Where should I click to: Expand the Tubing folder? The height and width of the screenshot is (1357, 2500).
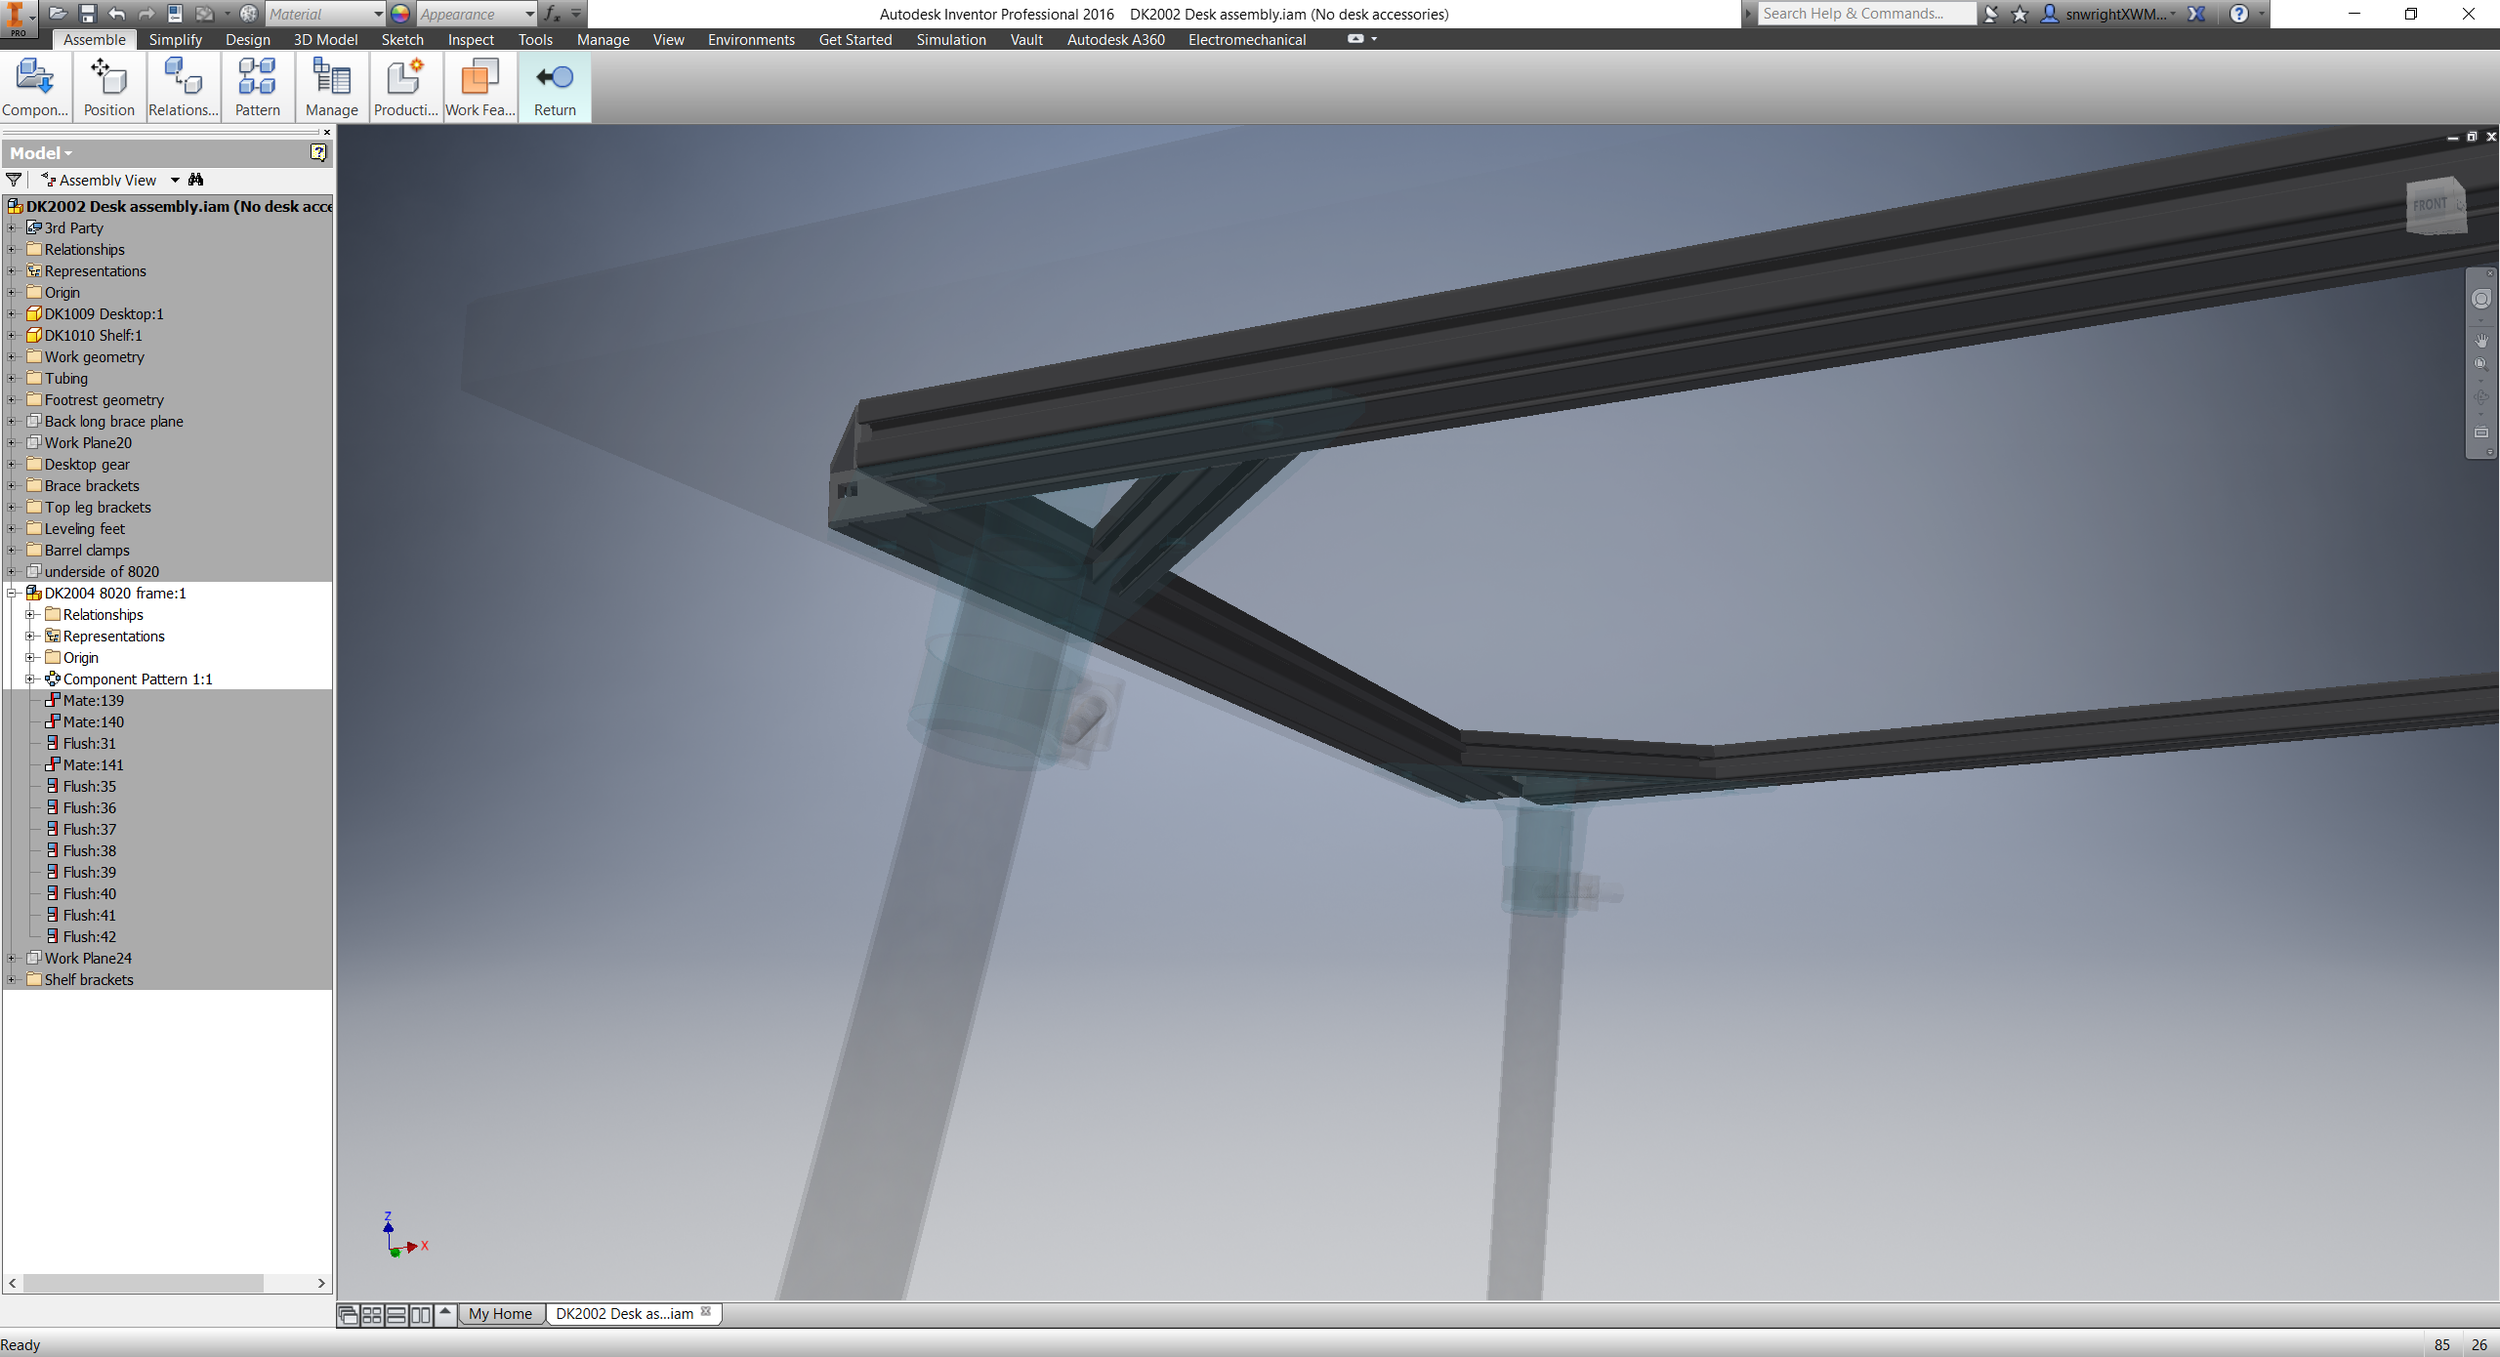coord(12,378)
